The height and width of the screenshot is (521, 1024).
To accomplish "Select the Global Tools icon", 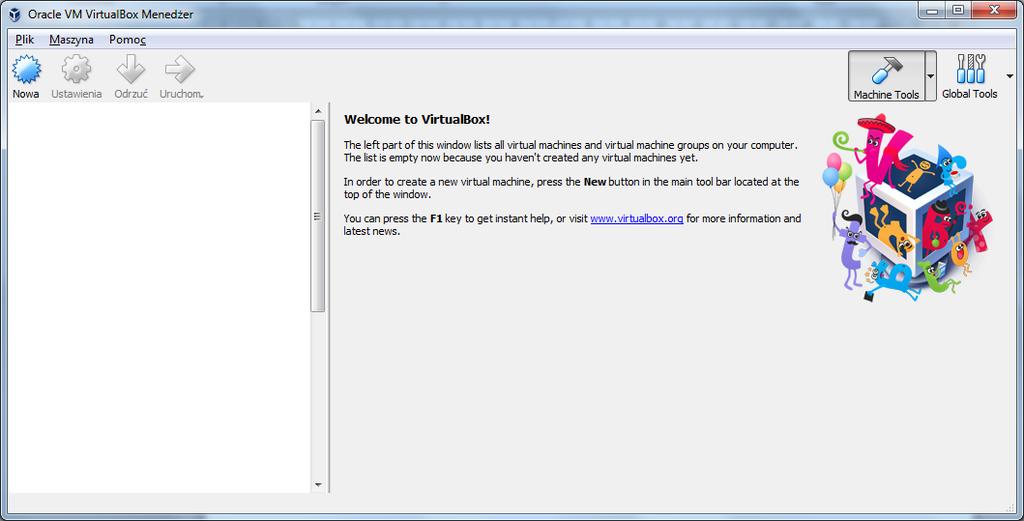I will point(970,69).
